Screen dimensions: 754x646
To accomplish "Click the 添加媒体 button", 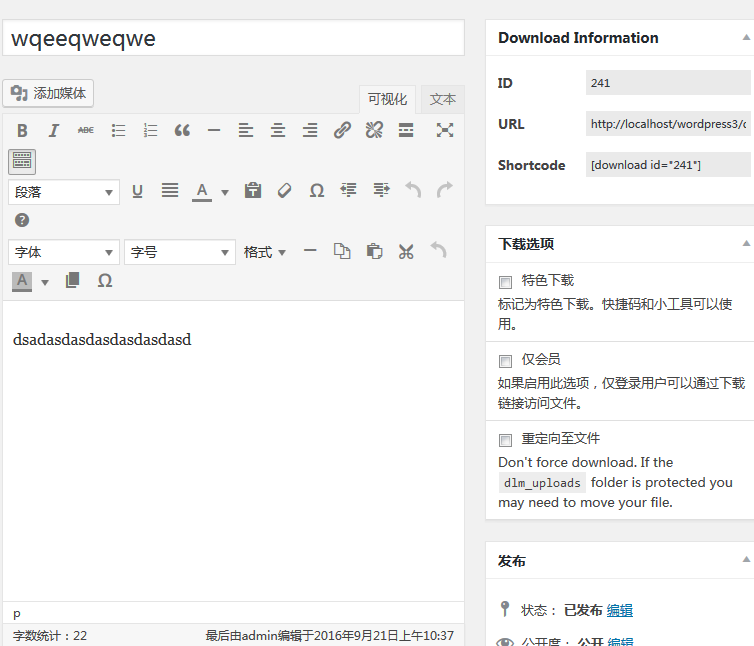I will [x=49, y=94].
